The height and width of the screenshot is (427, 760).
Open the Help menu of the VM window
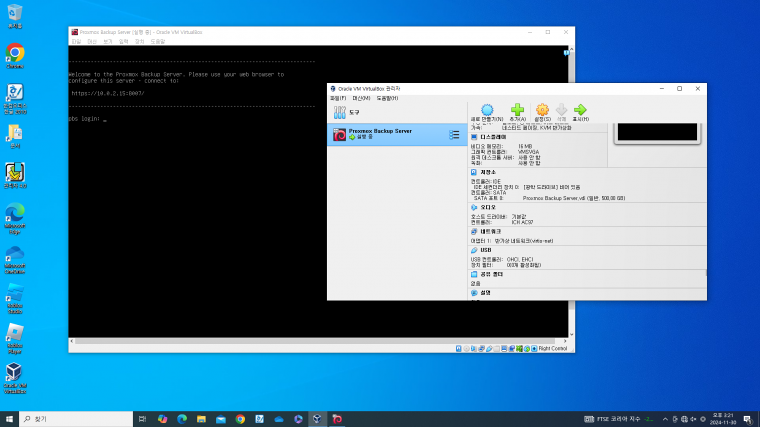tap(158, 42)
